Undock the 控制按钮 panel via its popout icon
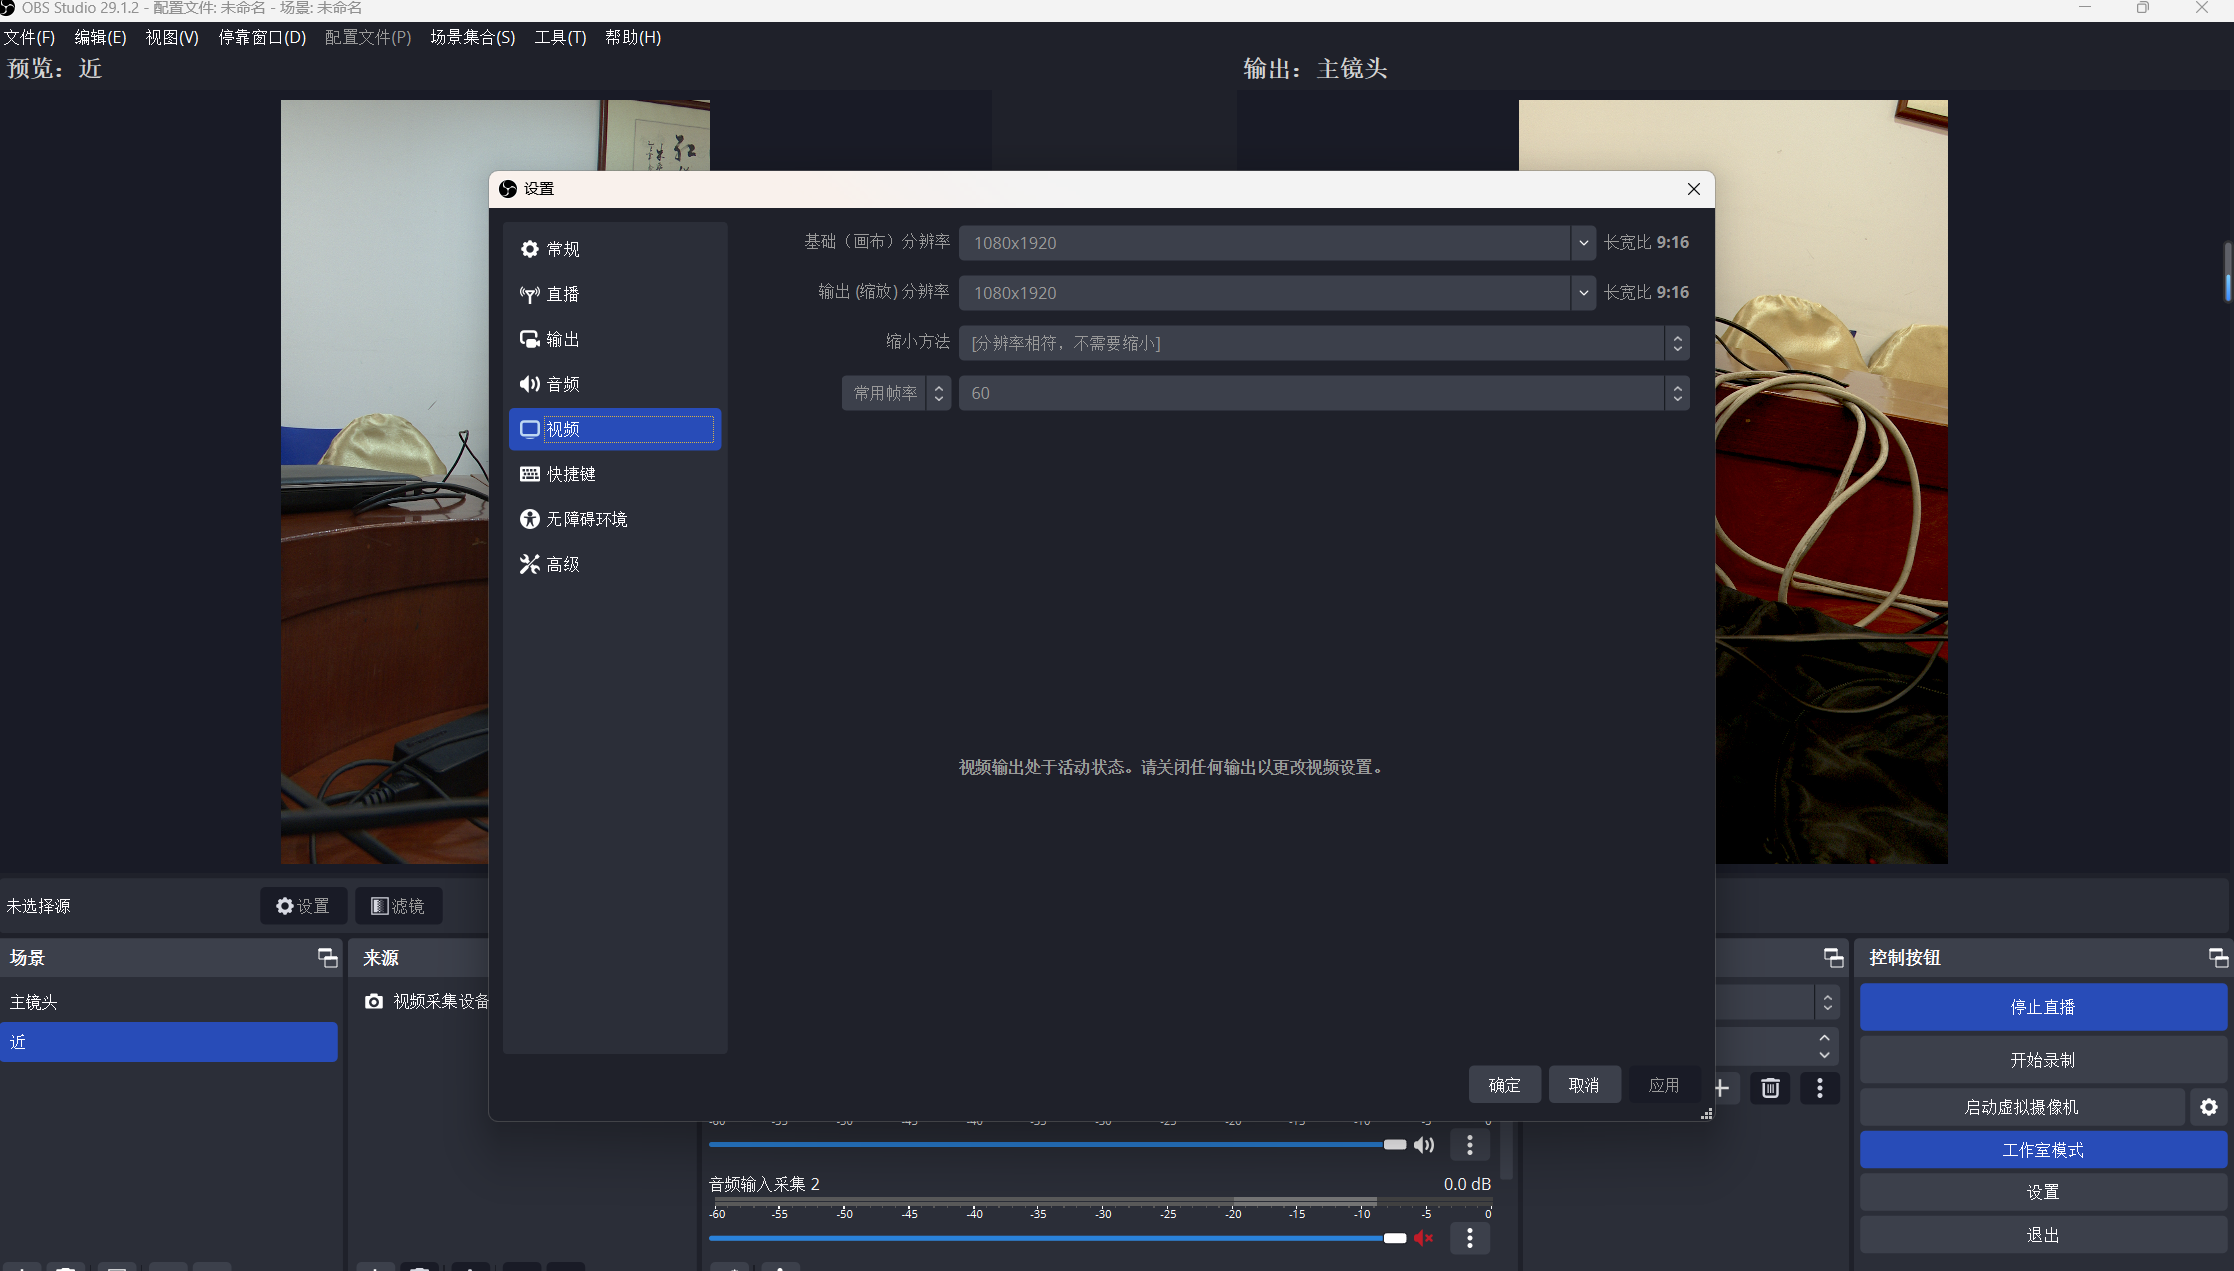Image resolution: width=2234 pixels, height=1271 pixels. coord(2217,957)
